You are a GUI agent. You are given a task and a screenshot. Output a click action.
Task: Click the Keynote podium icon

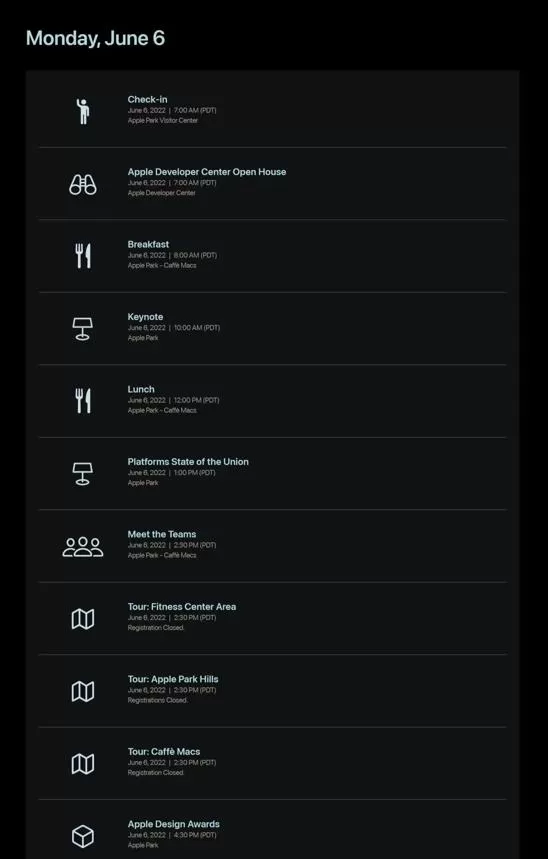coord(83,329)
